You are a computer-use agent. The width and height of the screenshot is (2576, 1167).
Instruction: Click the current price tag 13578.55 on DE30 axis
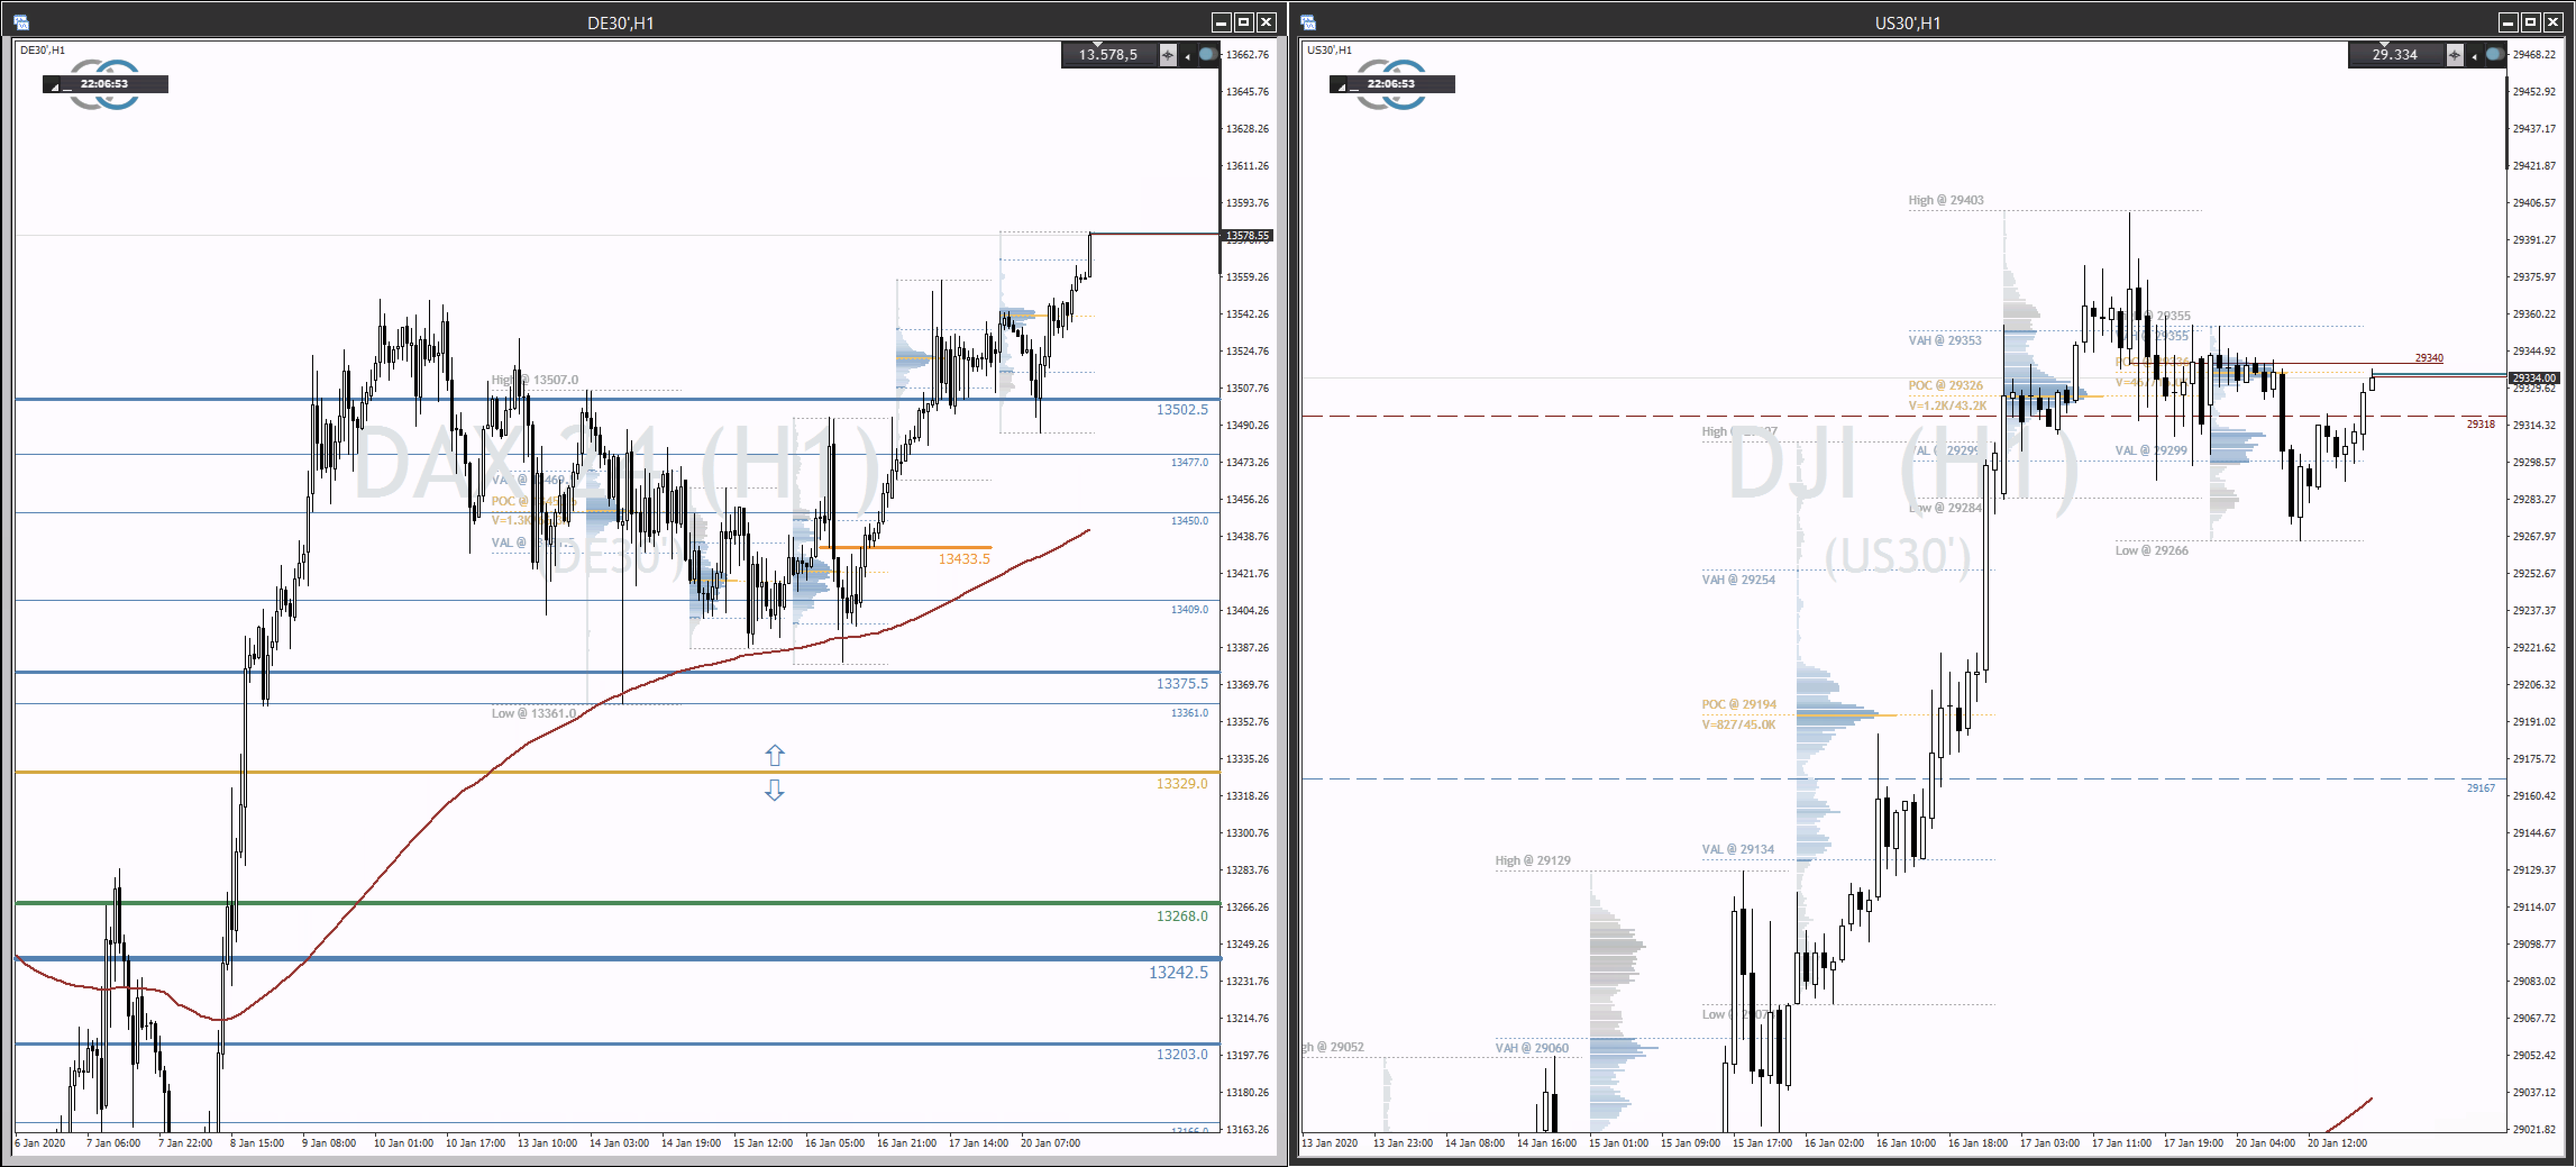pyautogui.click(x=1248, y=236)
